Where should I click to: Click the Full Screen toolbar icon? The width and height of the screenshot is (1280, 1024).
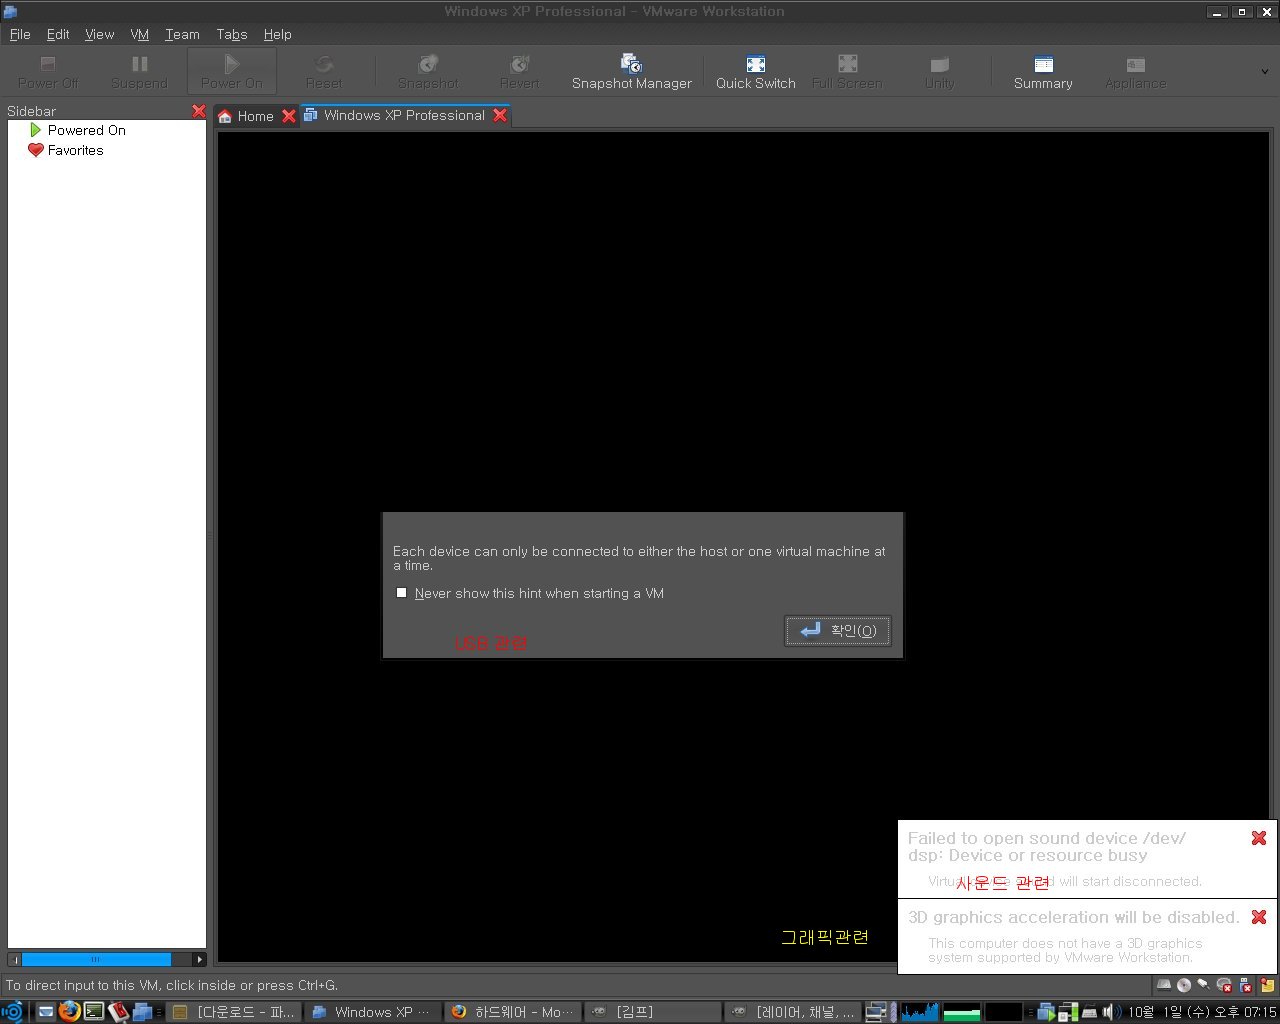(x=847, y=70)
